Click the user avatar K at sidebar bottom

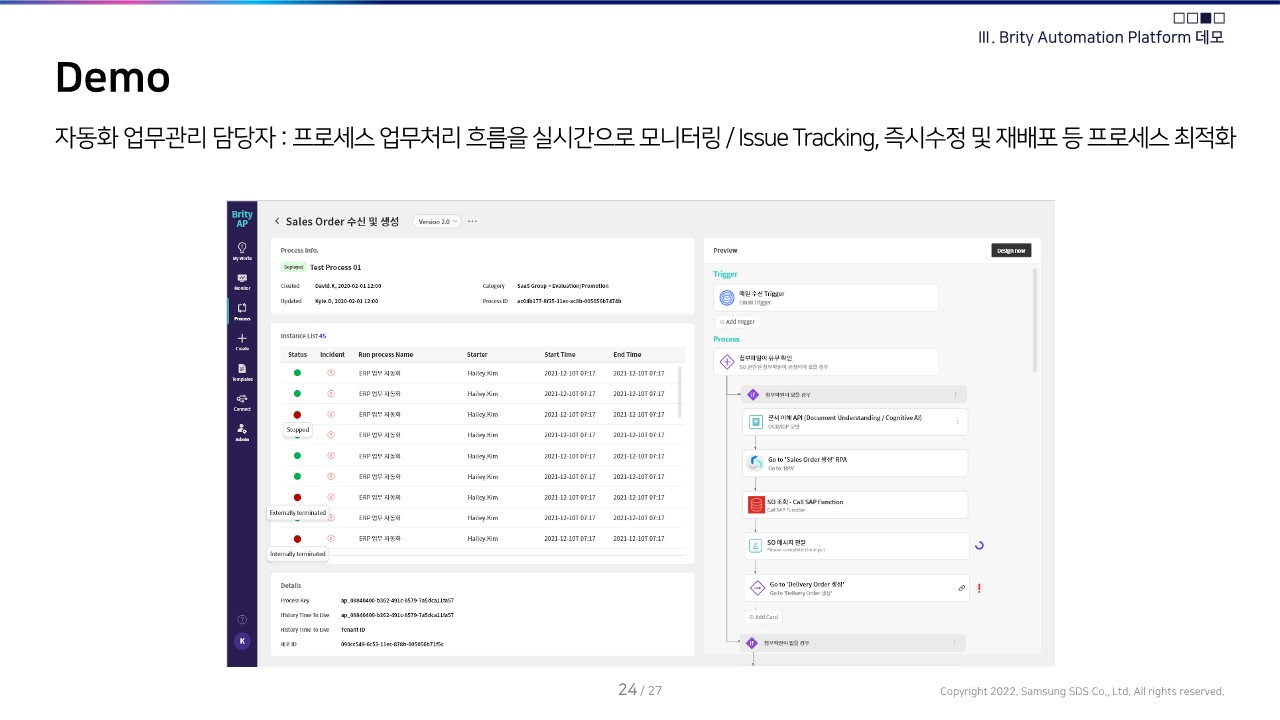point(241,641)
